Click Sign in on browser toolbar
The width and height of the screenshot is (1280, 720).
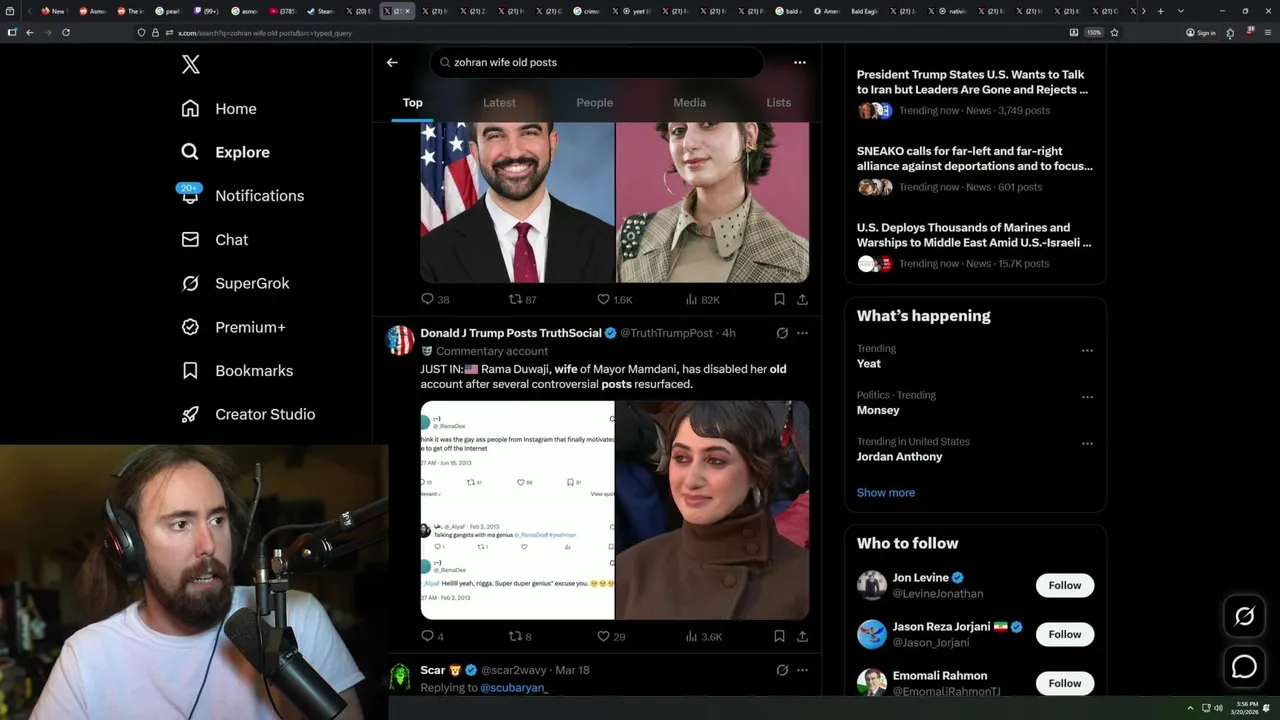[x=1201, y=32]
